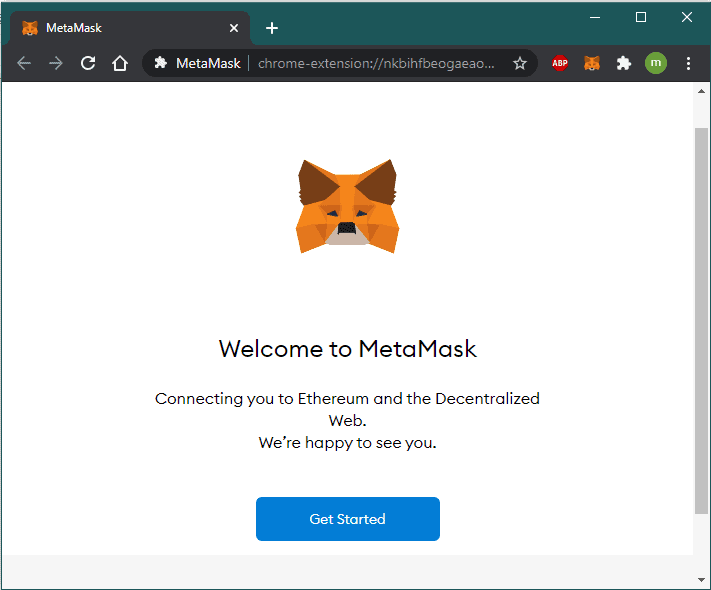Click the Get Started button
The height and width of the screenshot is (590, 711).
coord(348,519)
